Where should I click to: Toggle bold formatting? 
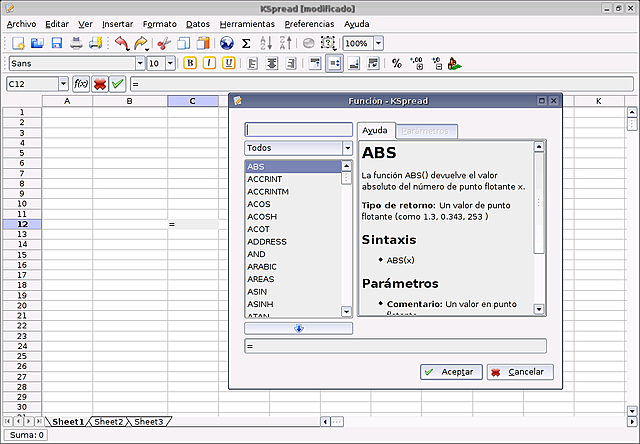tap(190, 63)
